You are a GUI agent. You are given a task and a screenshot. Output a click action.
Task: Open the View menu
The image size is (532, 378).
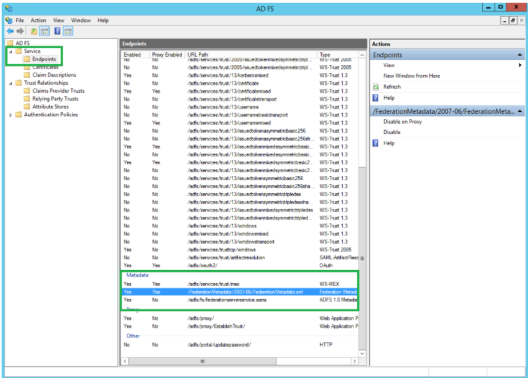tap(58, 20)
